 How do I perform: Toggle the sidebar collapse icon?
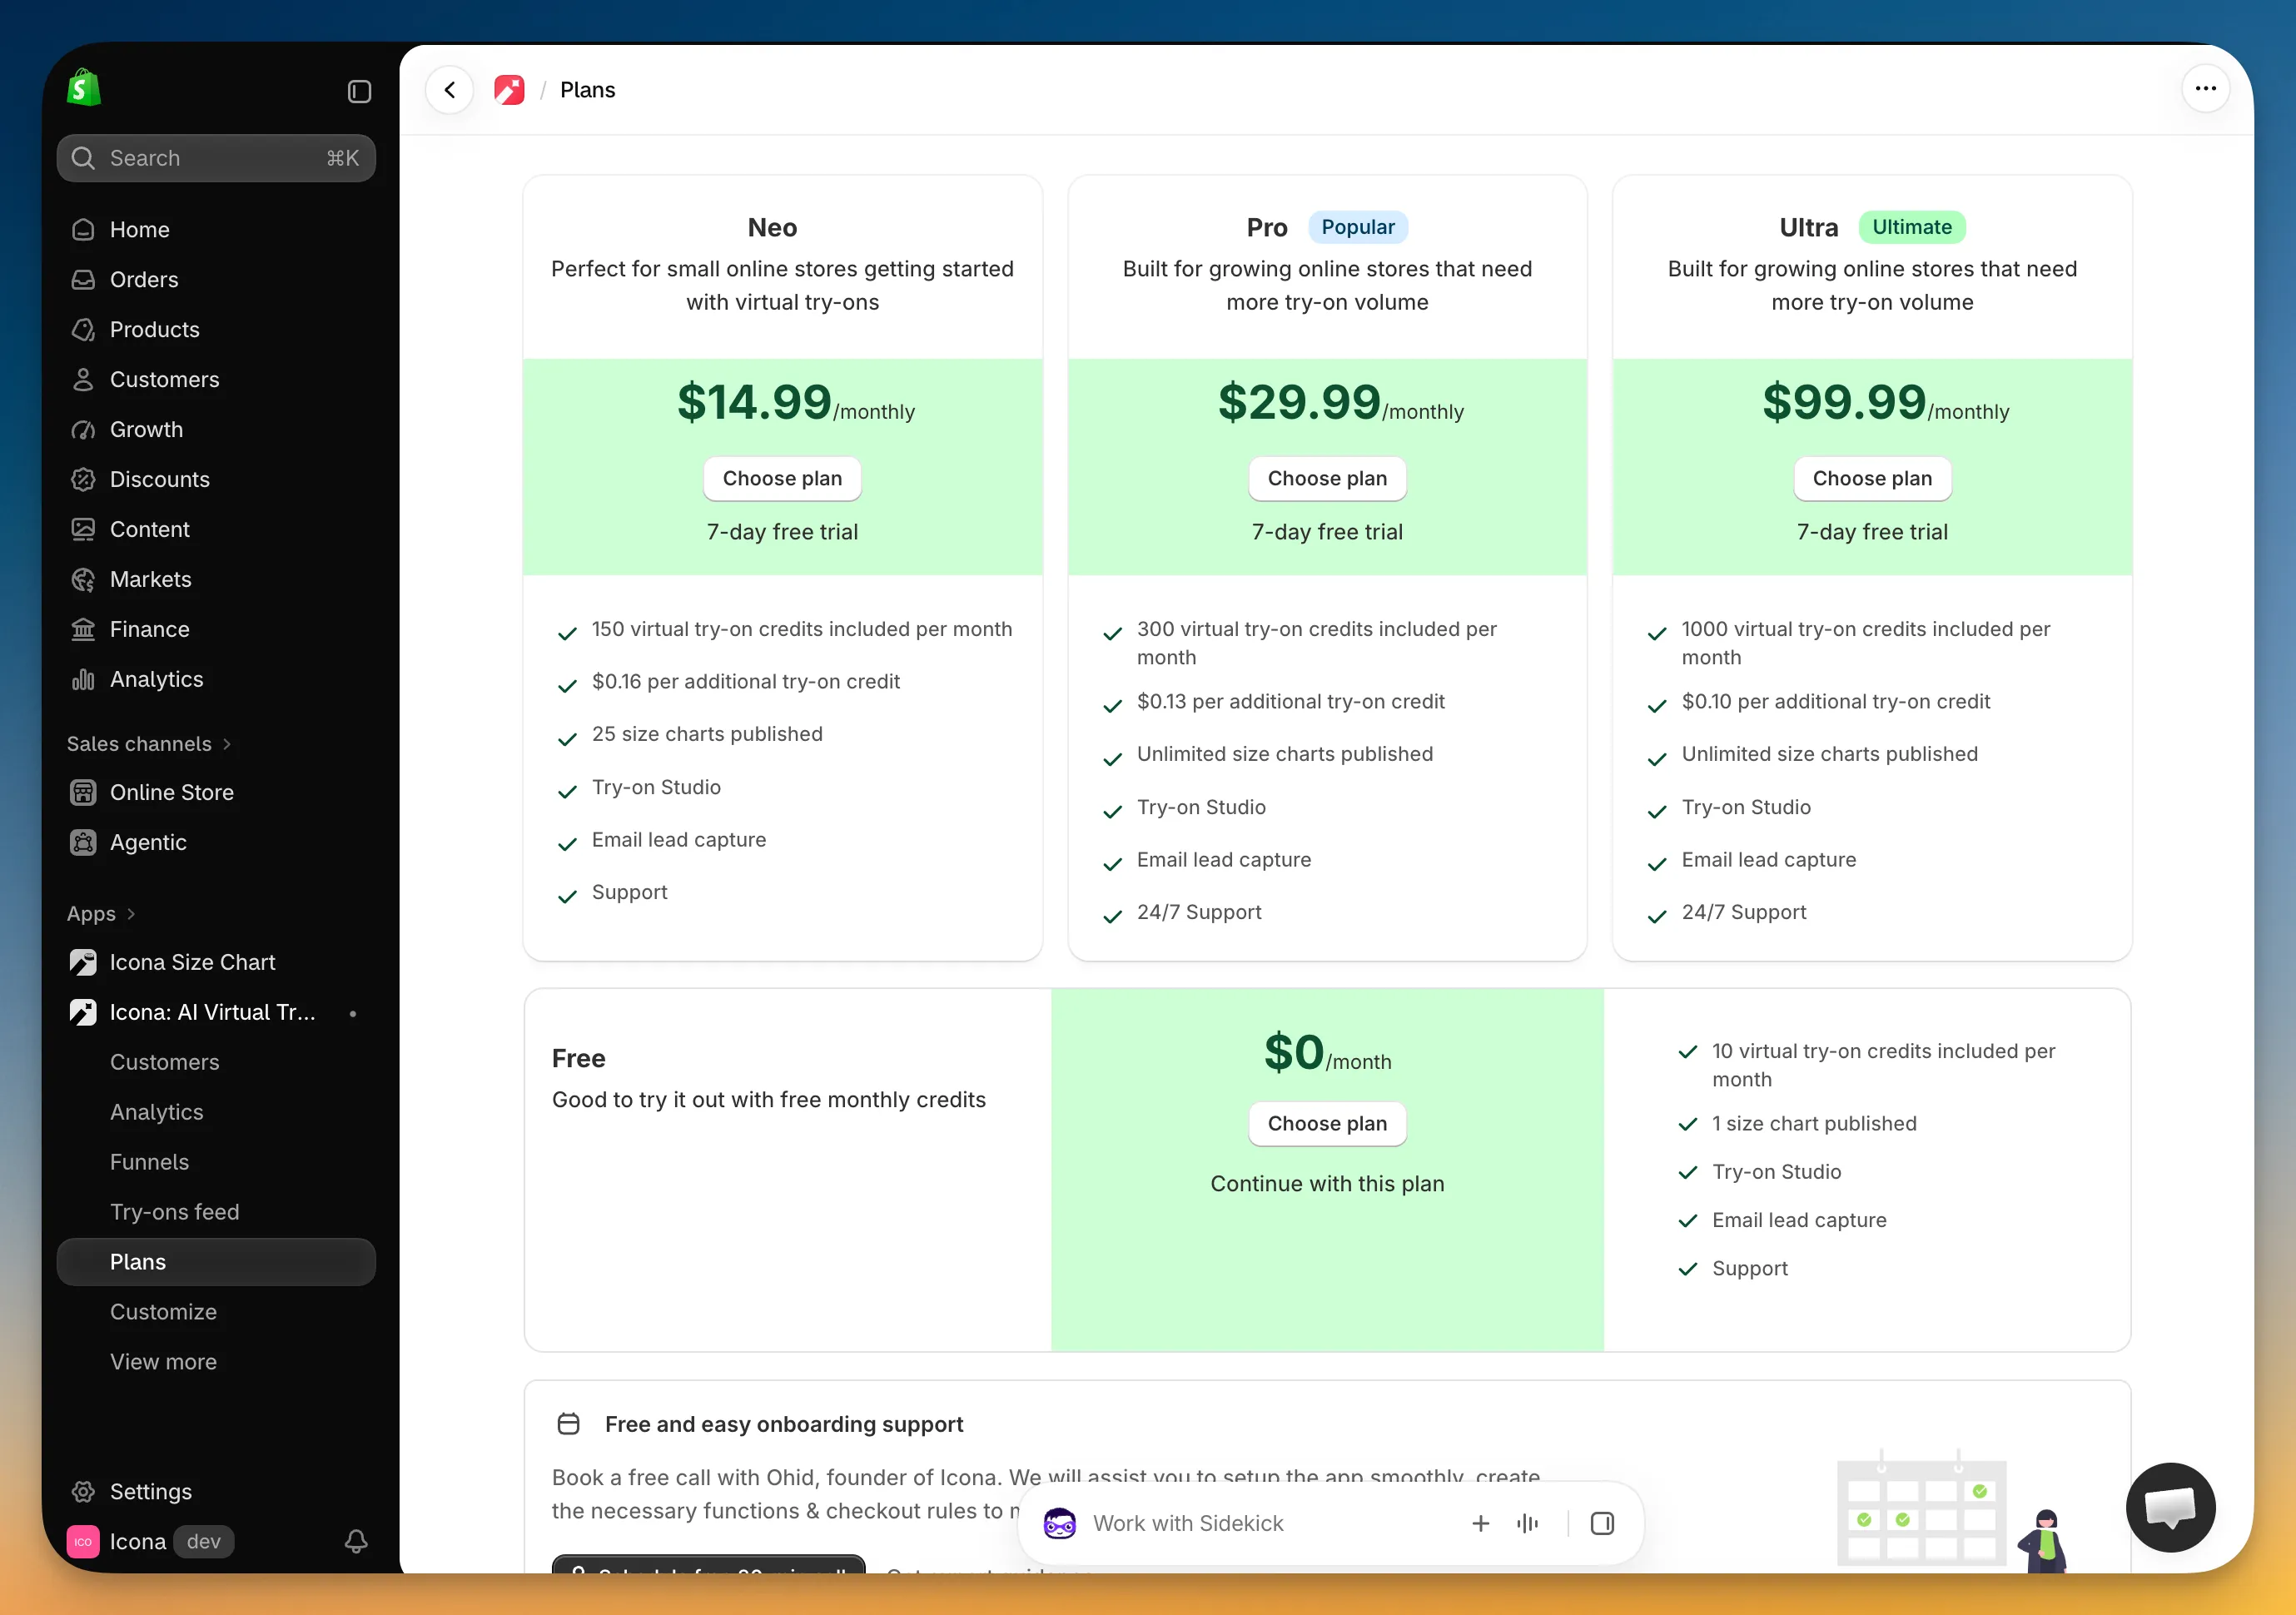(359, 92)
